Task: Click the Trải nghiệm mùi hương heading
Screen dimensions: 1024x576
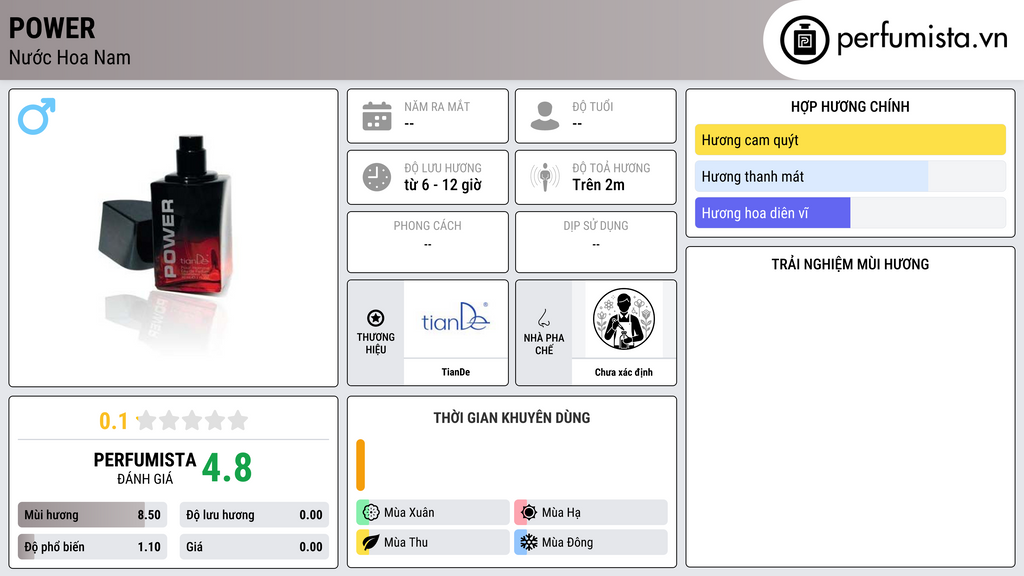Action: [x=850, y=264]
